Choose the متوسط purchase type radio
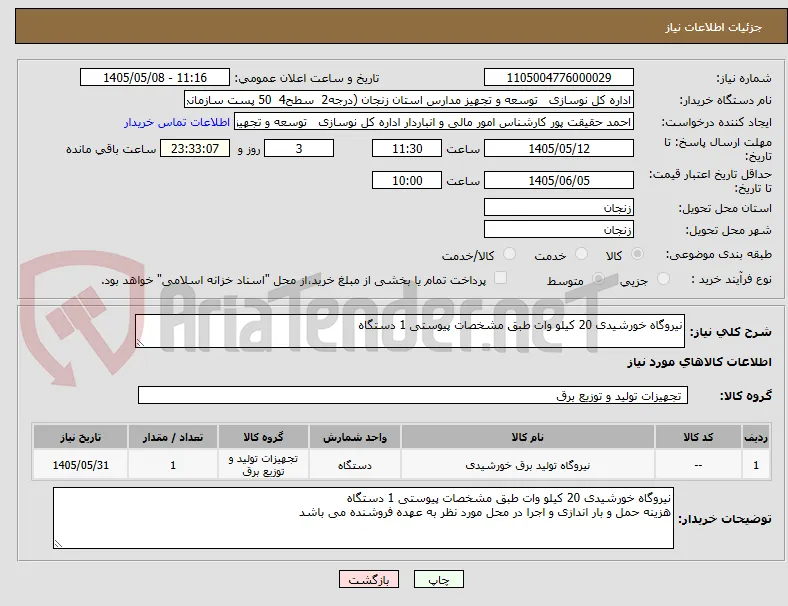 598,279
